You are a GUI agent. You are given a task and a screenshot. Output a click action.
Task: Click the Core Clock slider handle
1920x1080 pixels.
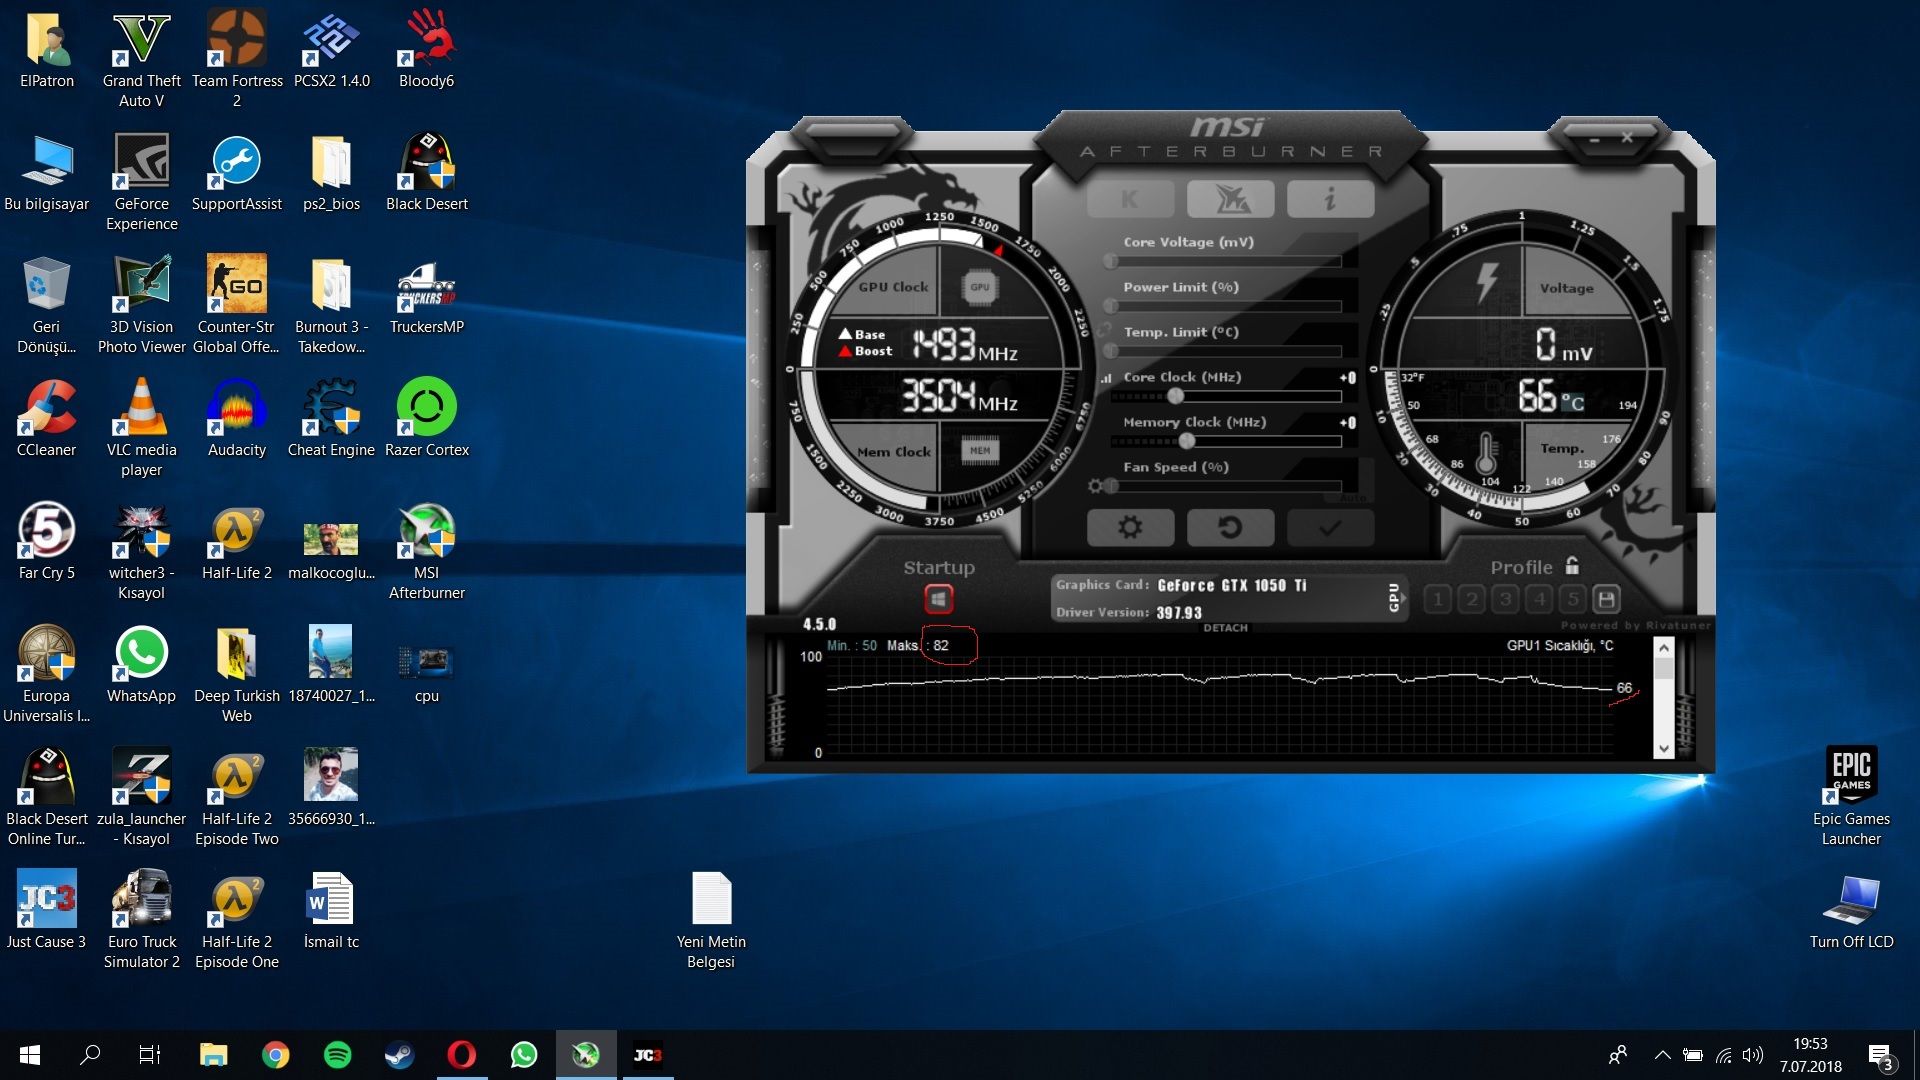tap(1173, 396)
